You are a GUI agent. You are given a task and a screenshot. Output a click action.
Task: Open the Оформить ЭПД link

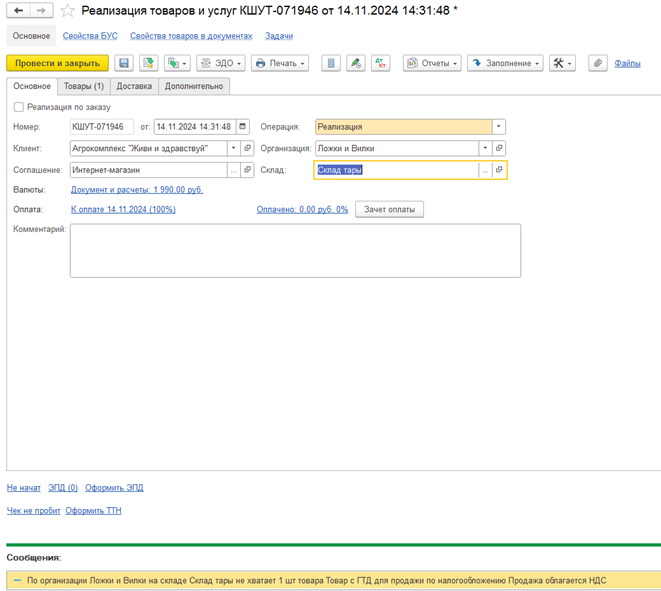coord(114,488)
